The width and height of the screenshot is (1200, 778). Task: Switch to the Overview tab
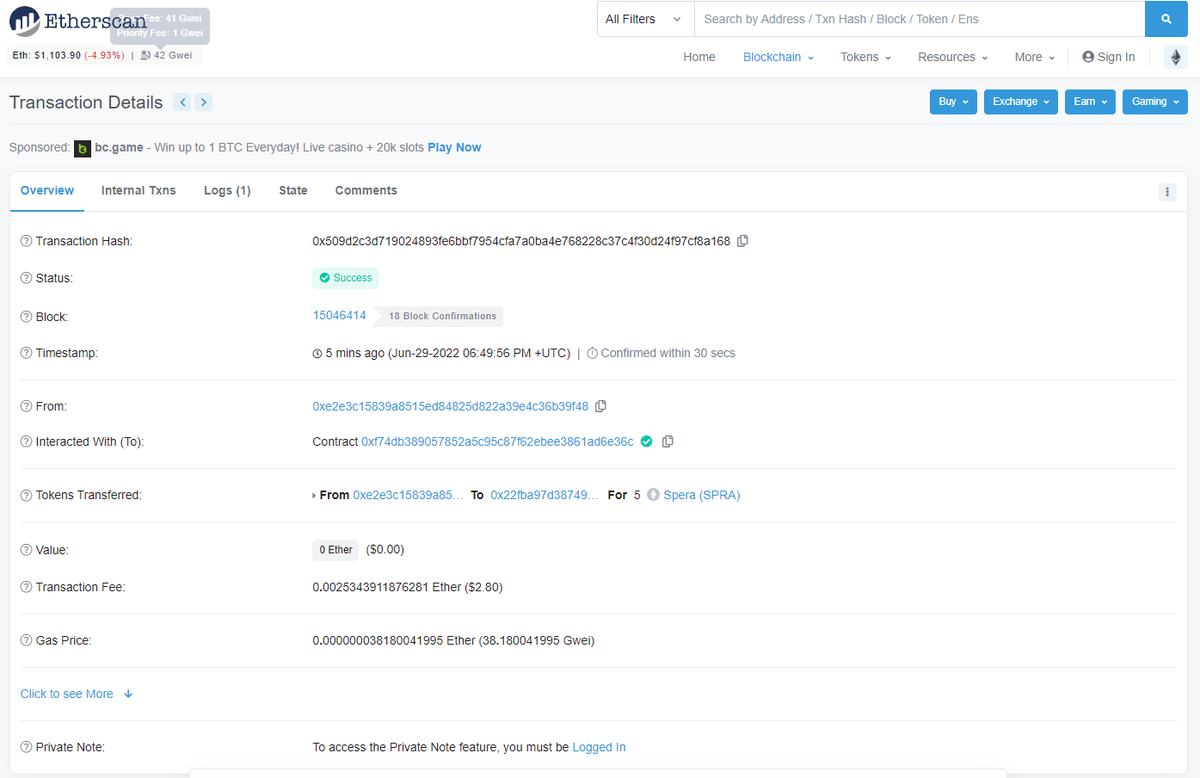(47, 191)
